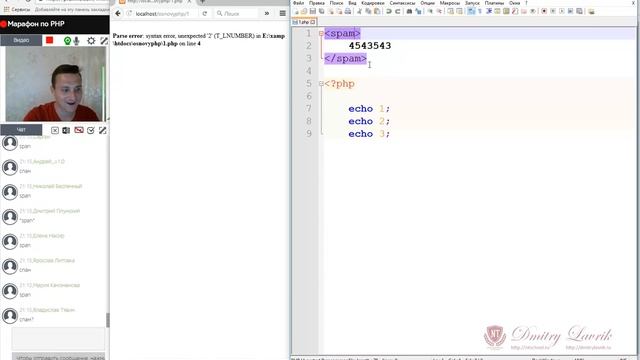This screenshot has width=640, height=360.
Task: Open the Запуск menu in Notepad++
Action: [472, 3]
